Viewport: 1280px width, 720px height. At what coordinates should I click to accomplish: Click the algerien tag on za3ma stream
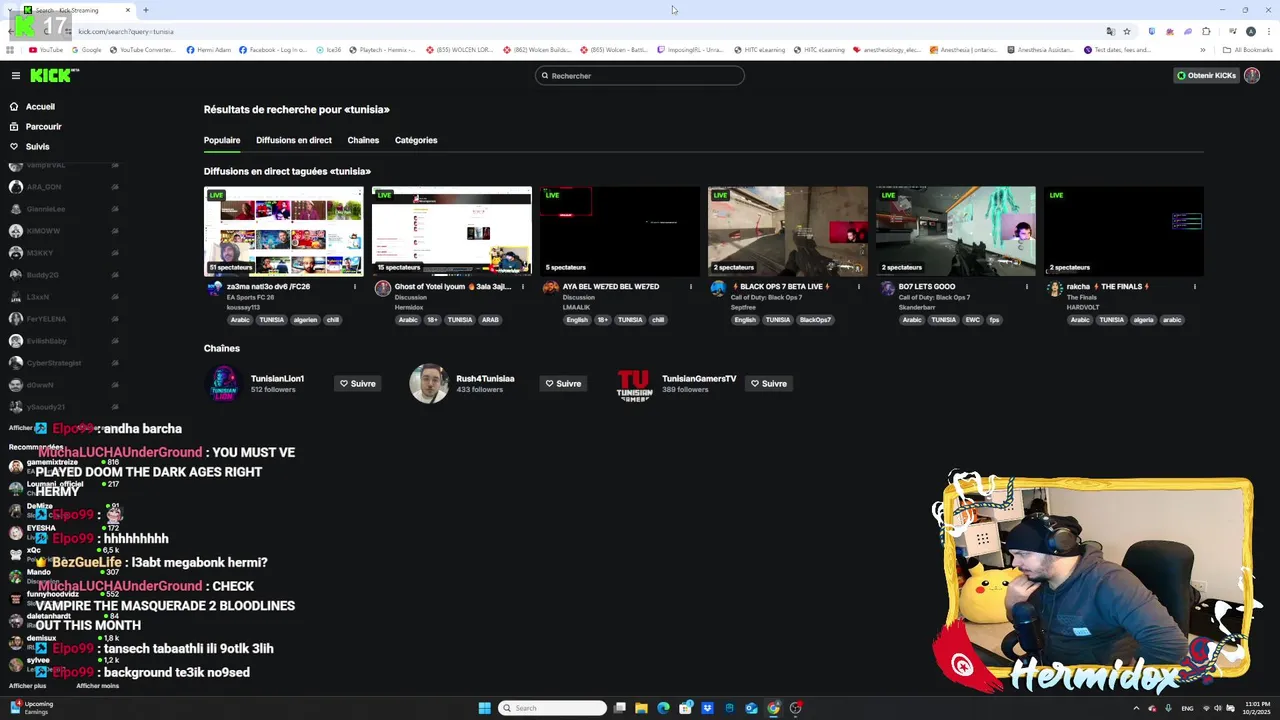pos(305,320)
